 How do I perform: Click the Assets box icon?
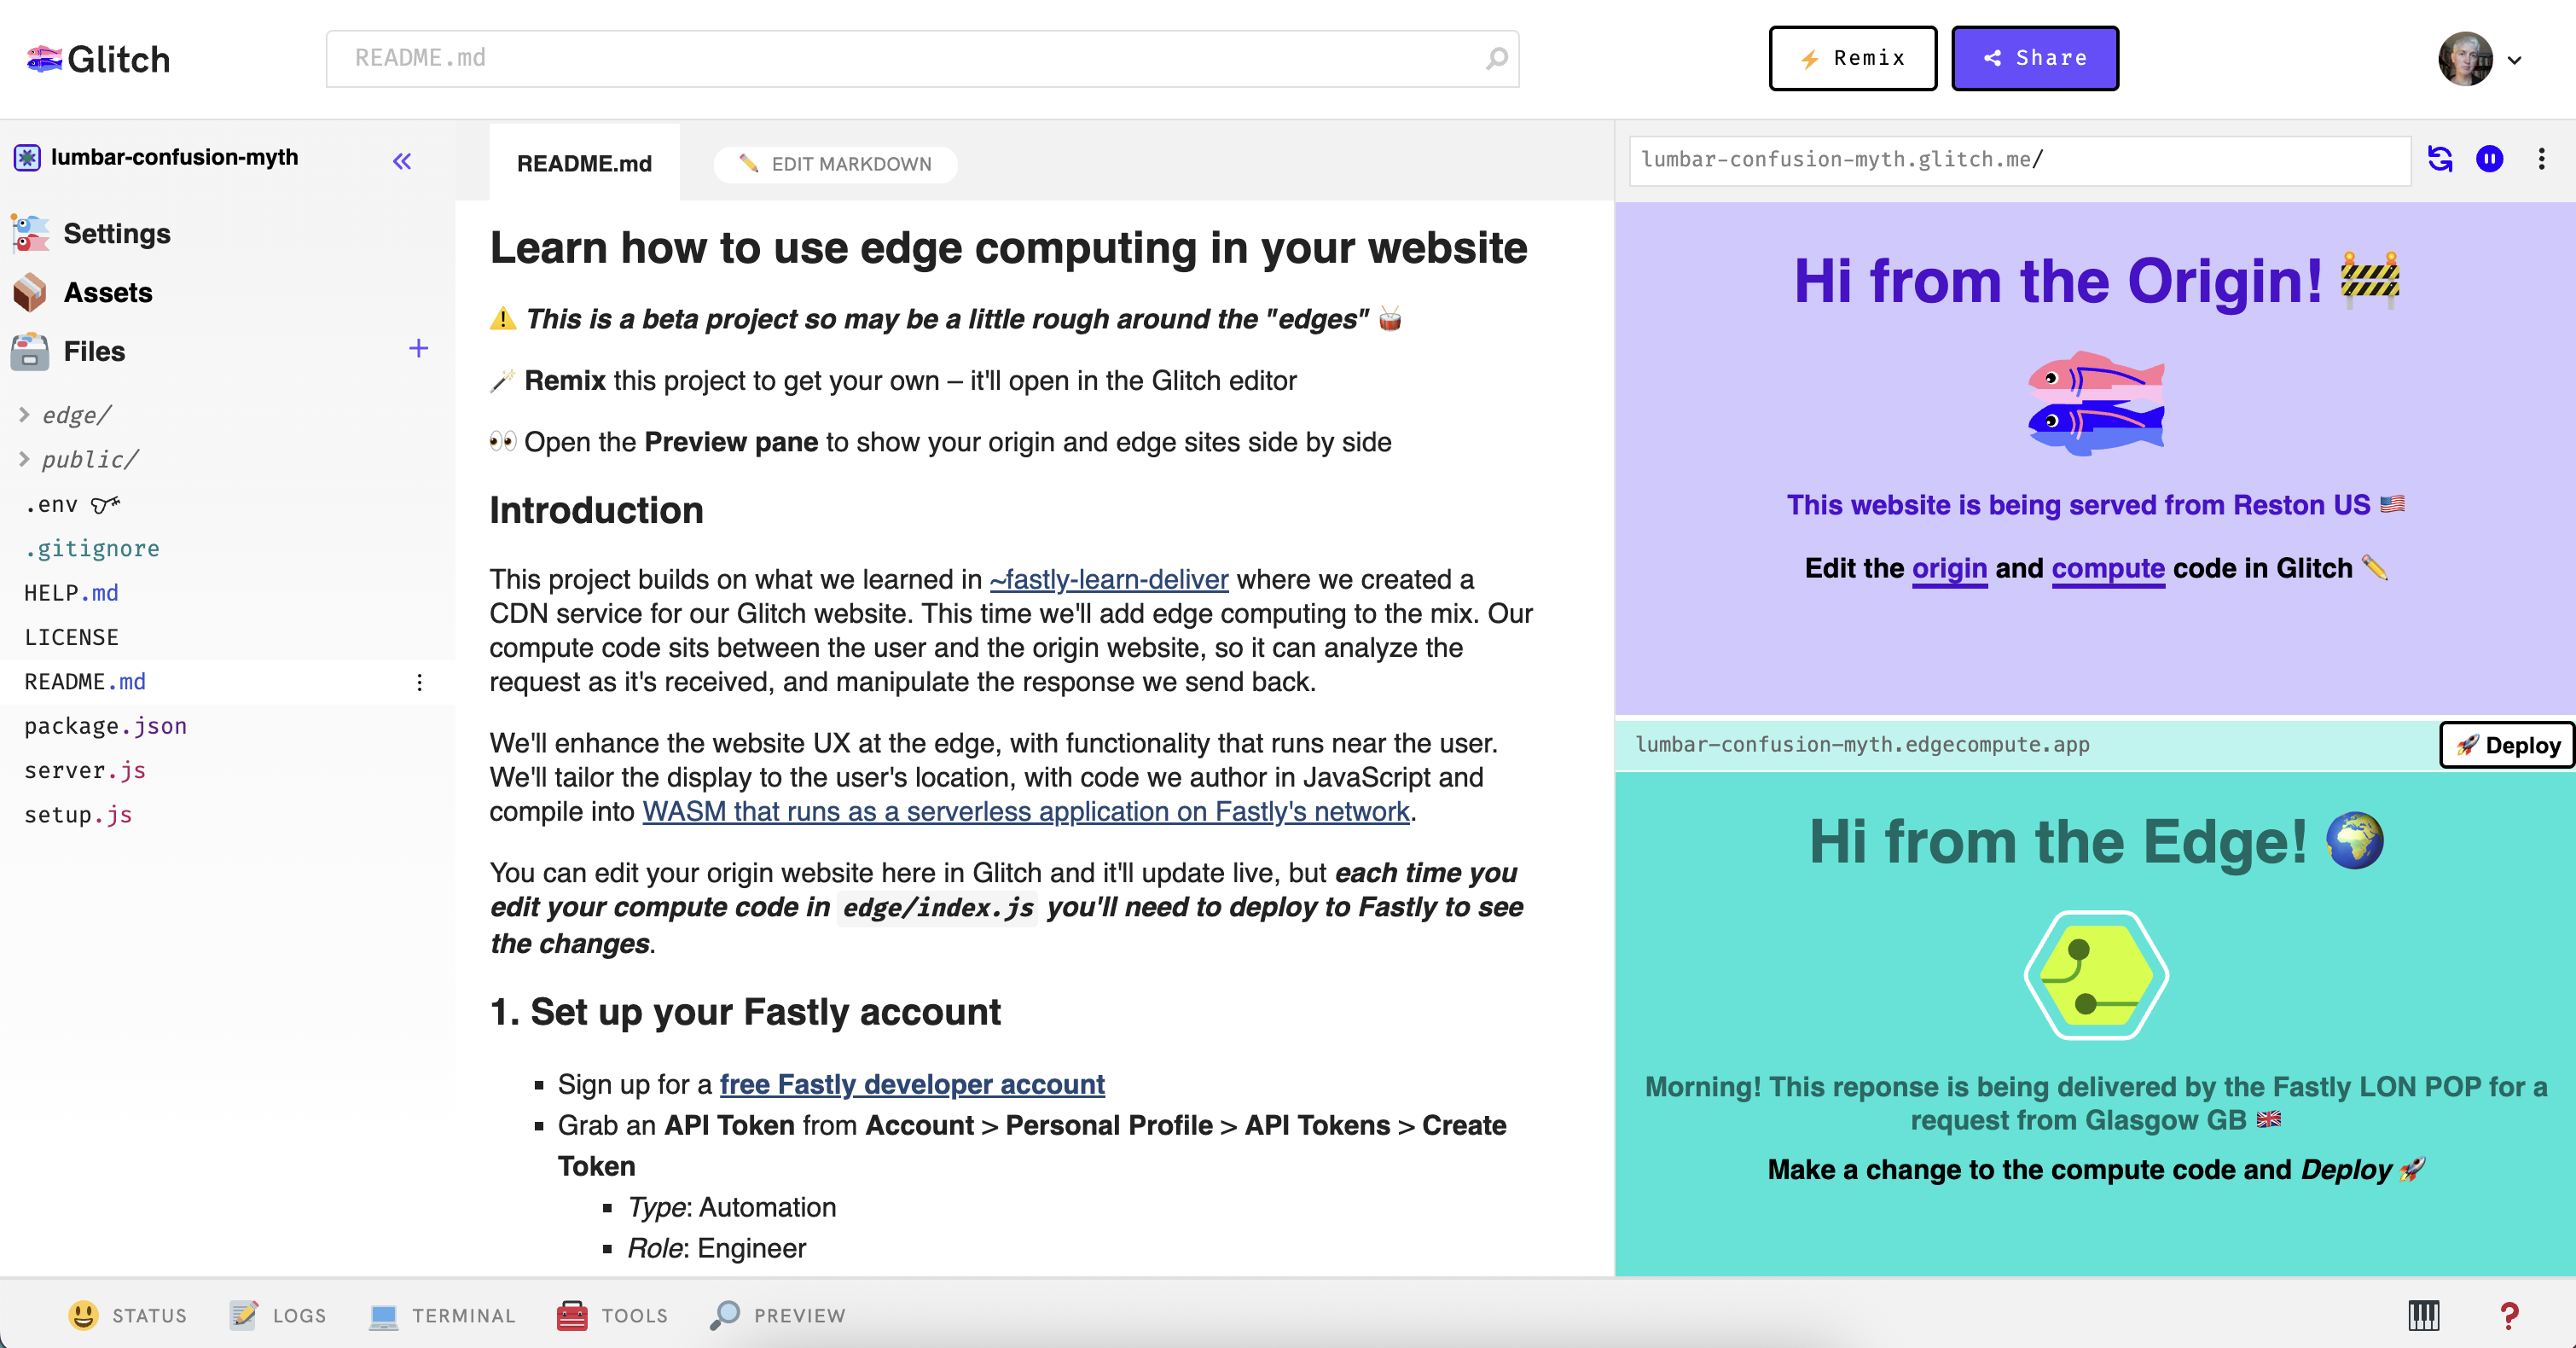30,292
